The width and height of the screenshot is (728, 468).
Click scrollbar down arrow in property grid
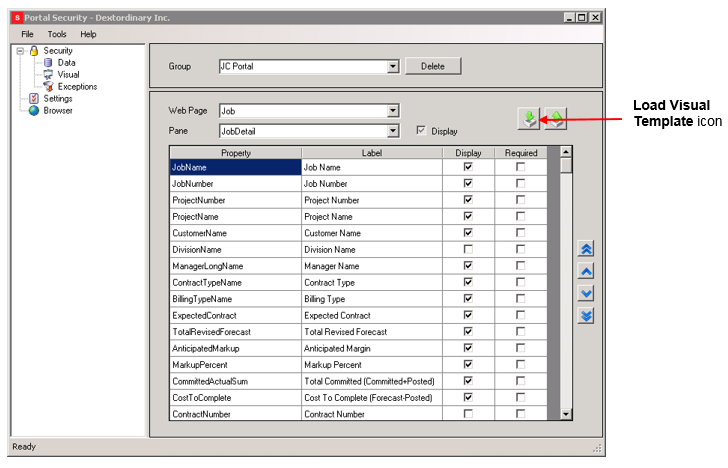pyautogui.click(x=566, y=413)
